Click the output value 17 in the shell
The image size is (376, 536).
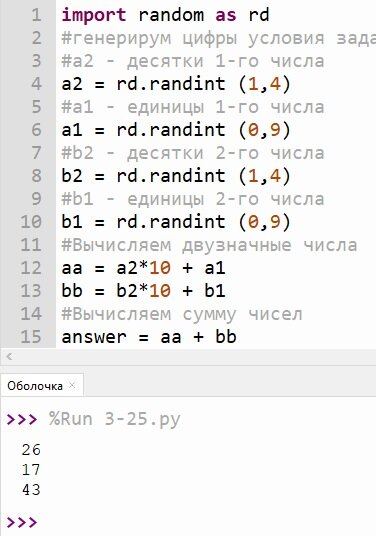coord(31,470)
